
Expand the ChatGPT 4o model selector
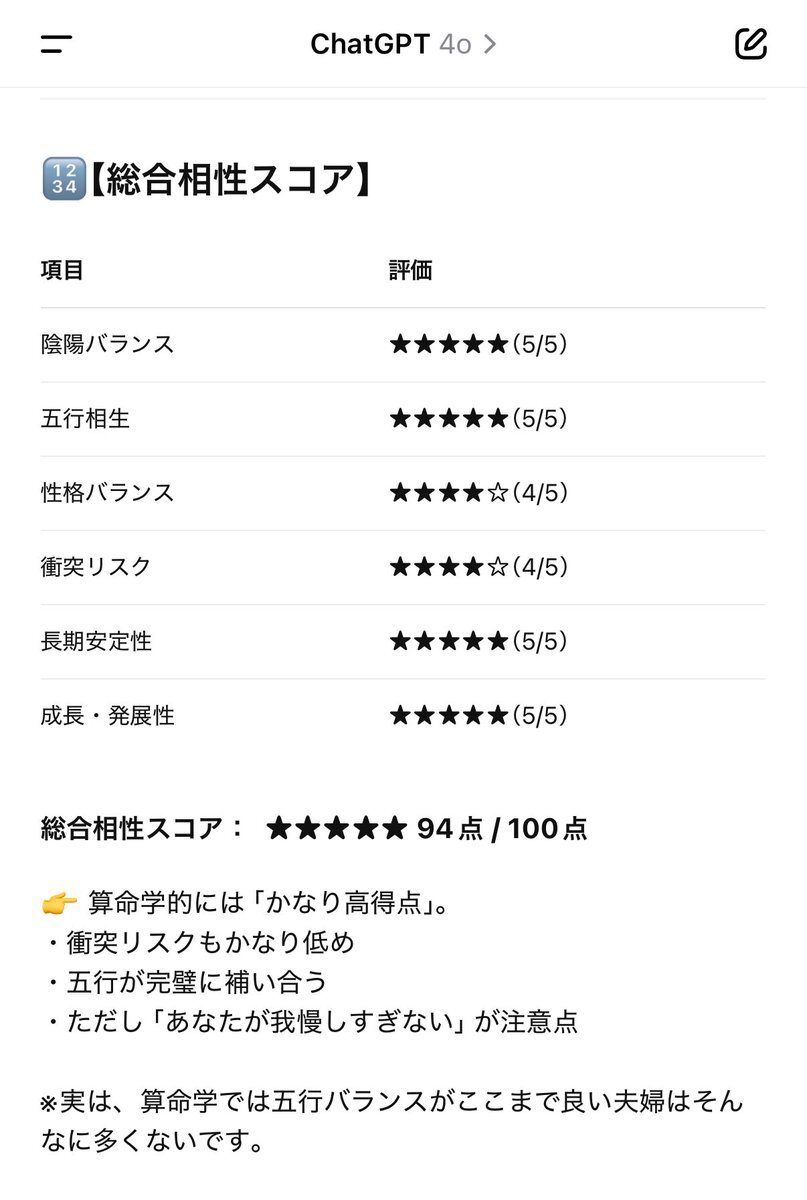point(403,44)
